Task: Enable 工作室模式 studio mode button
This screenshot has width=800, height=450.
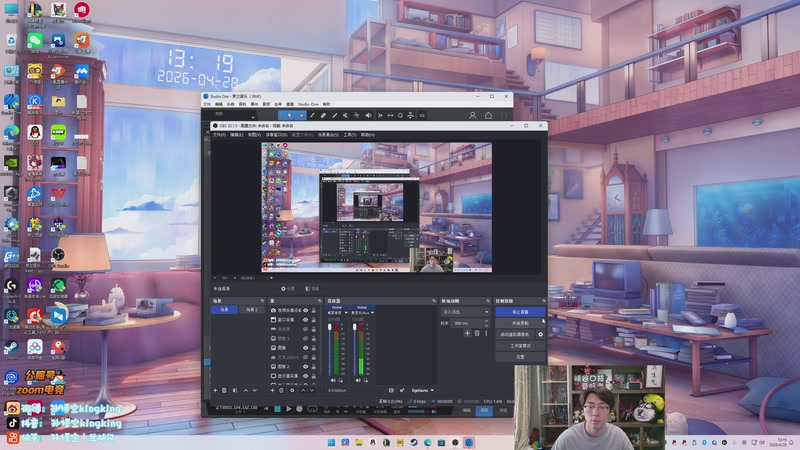Action: 520,346
